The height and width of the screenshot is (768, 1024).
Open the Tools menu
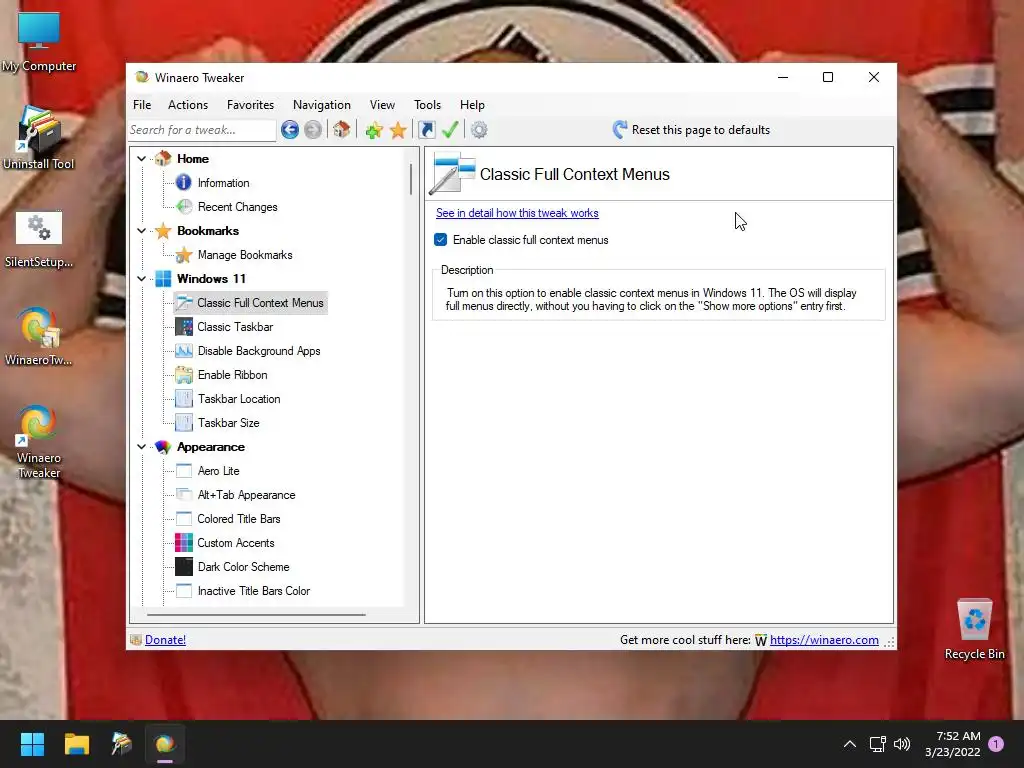pos(427,104)
